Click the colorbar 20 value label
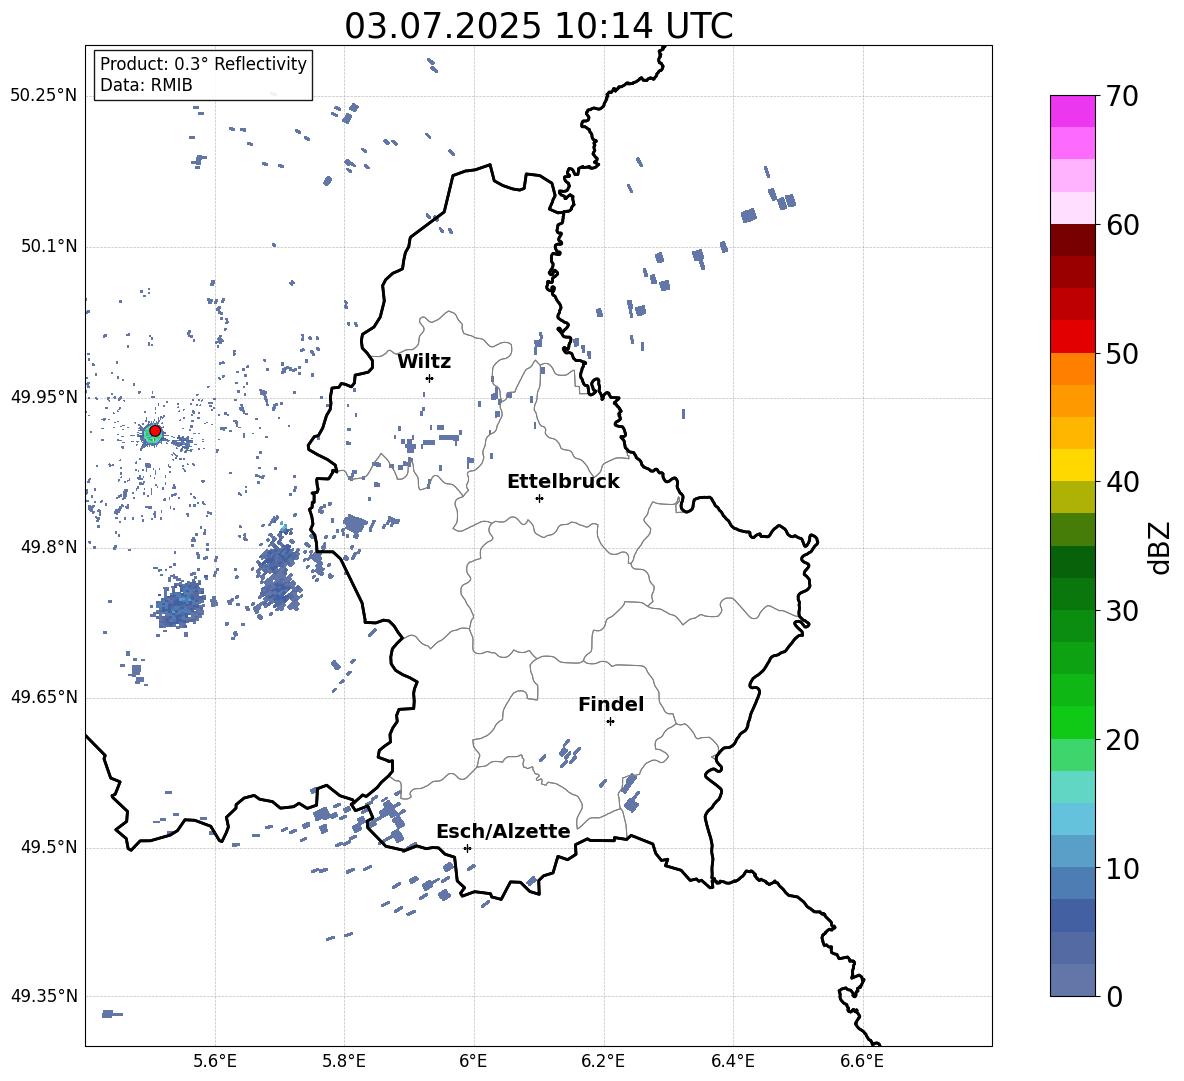Image resolution: width=1184 pixels, height=1081 pixels. [1122, 740]
